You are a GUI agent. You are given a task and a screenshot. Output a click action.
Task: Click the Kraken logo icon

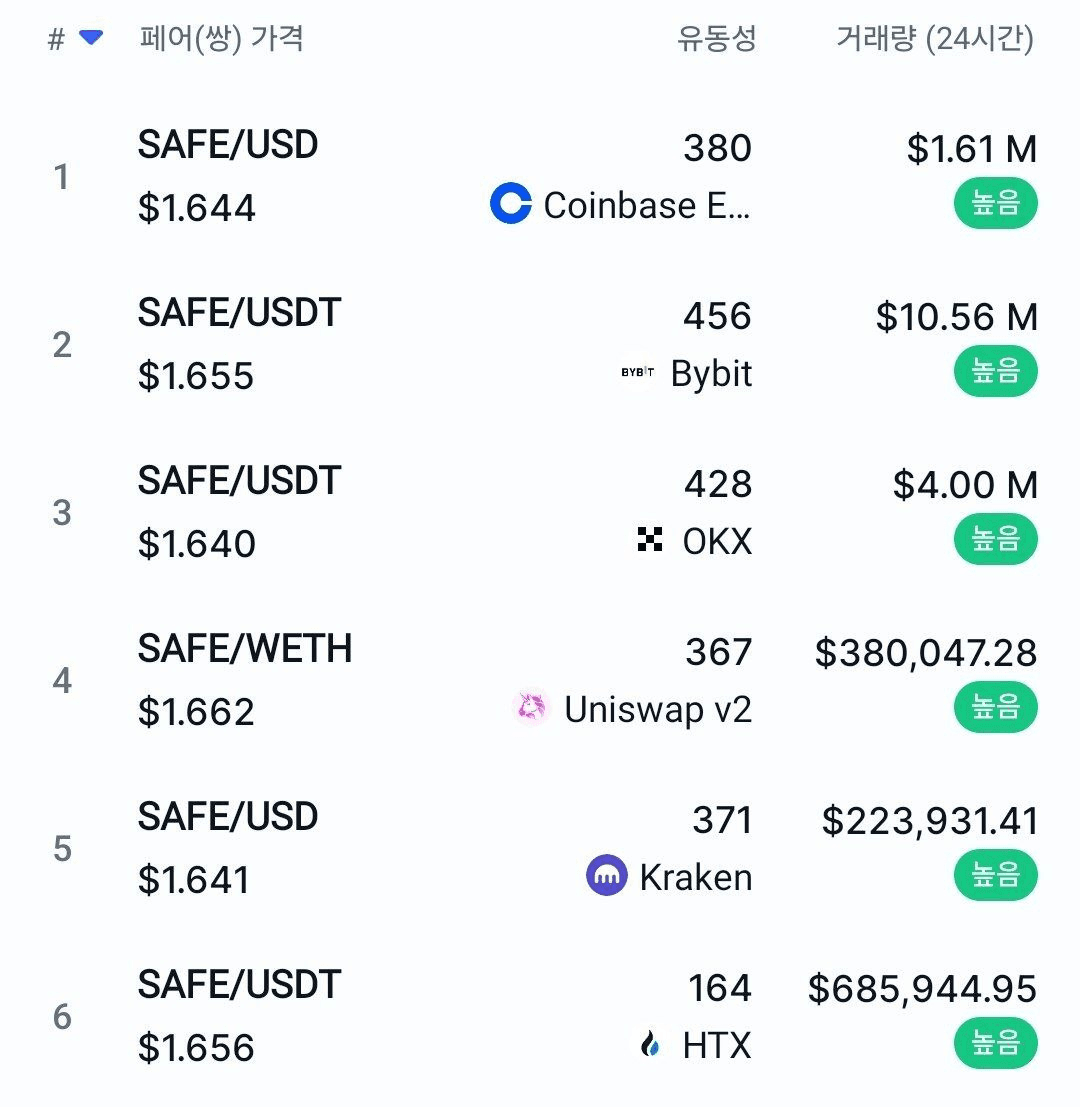(606, 875)
